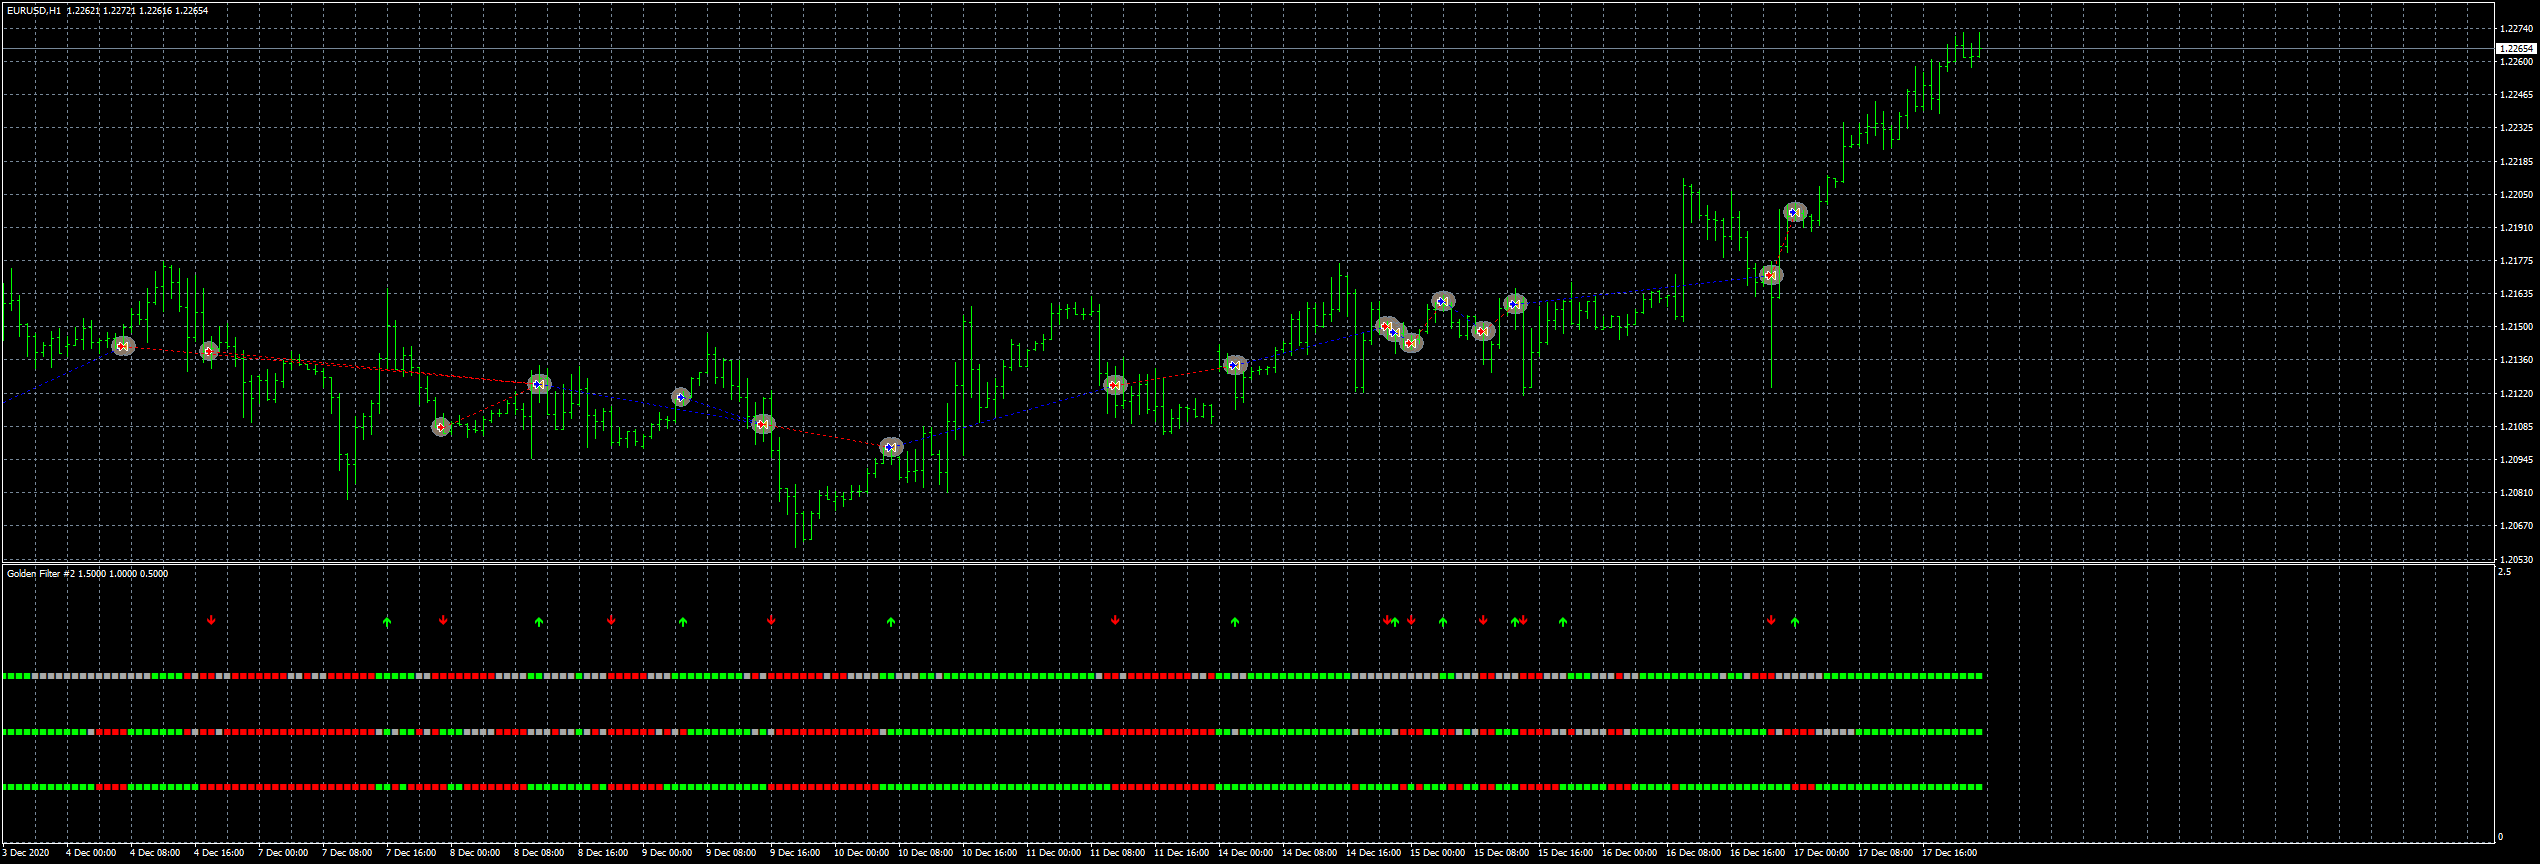Screen dimensions: 2540x864
Task: Click the 14 Dec 08:00 time axis label
Action: pyautogui.click(x=1309, y=853)
